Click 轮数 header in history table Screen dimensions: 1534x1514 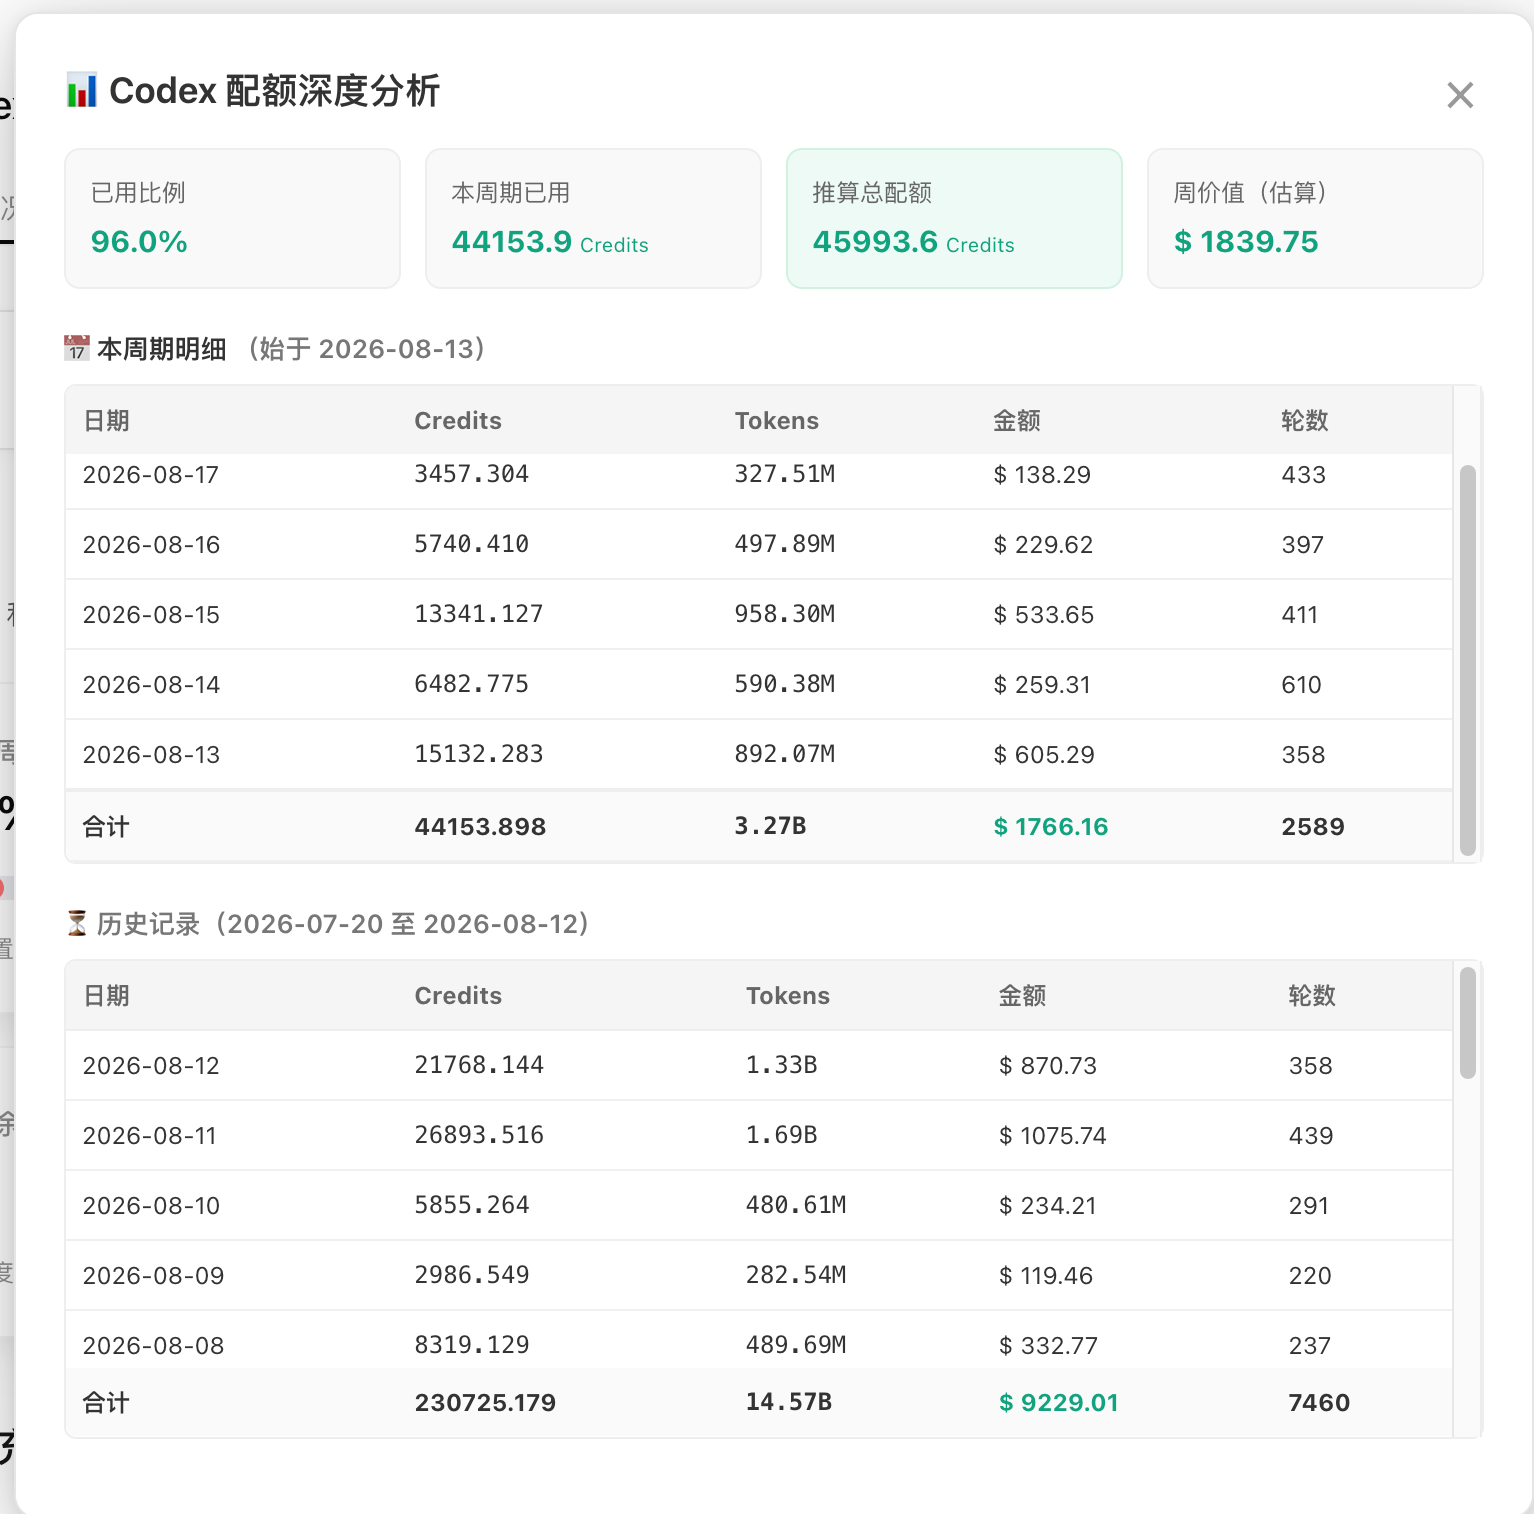click(1312, 995)
